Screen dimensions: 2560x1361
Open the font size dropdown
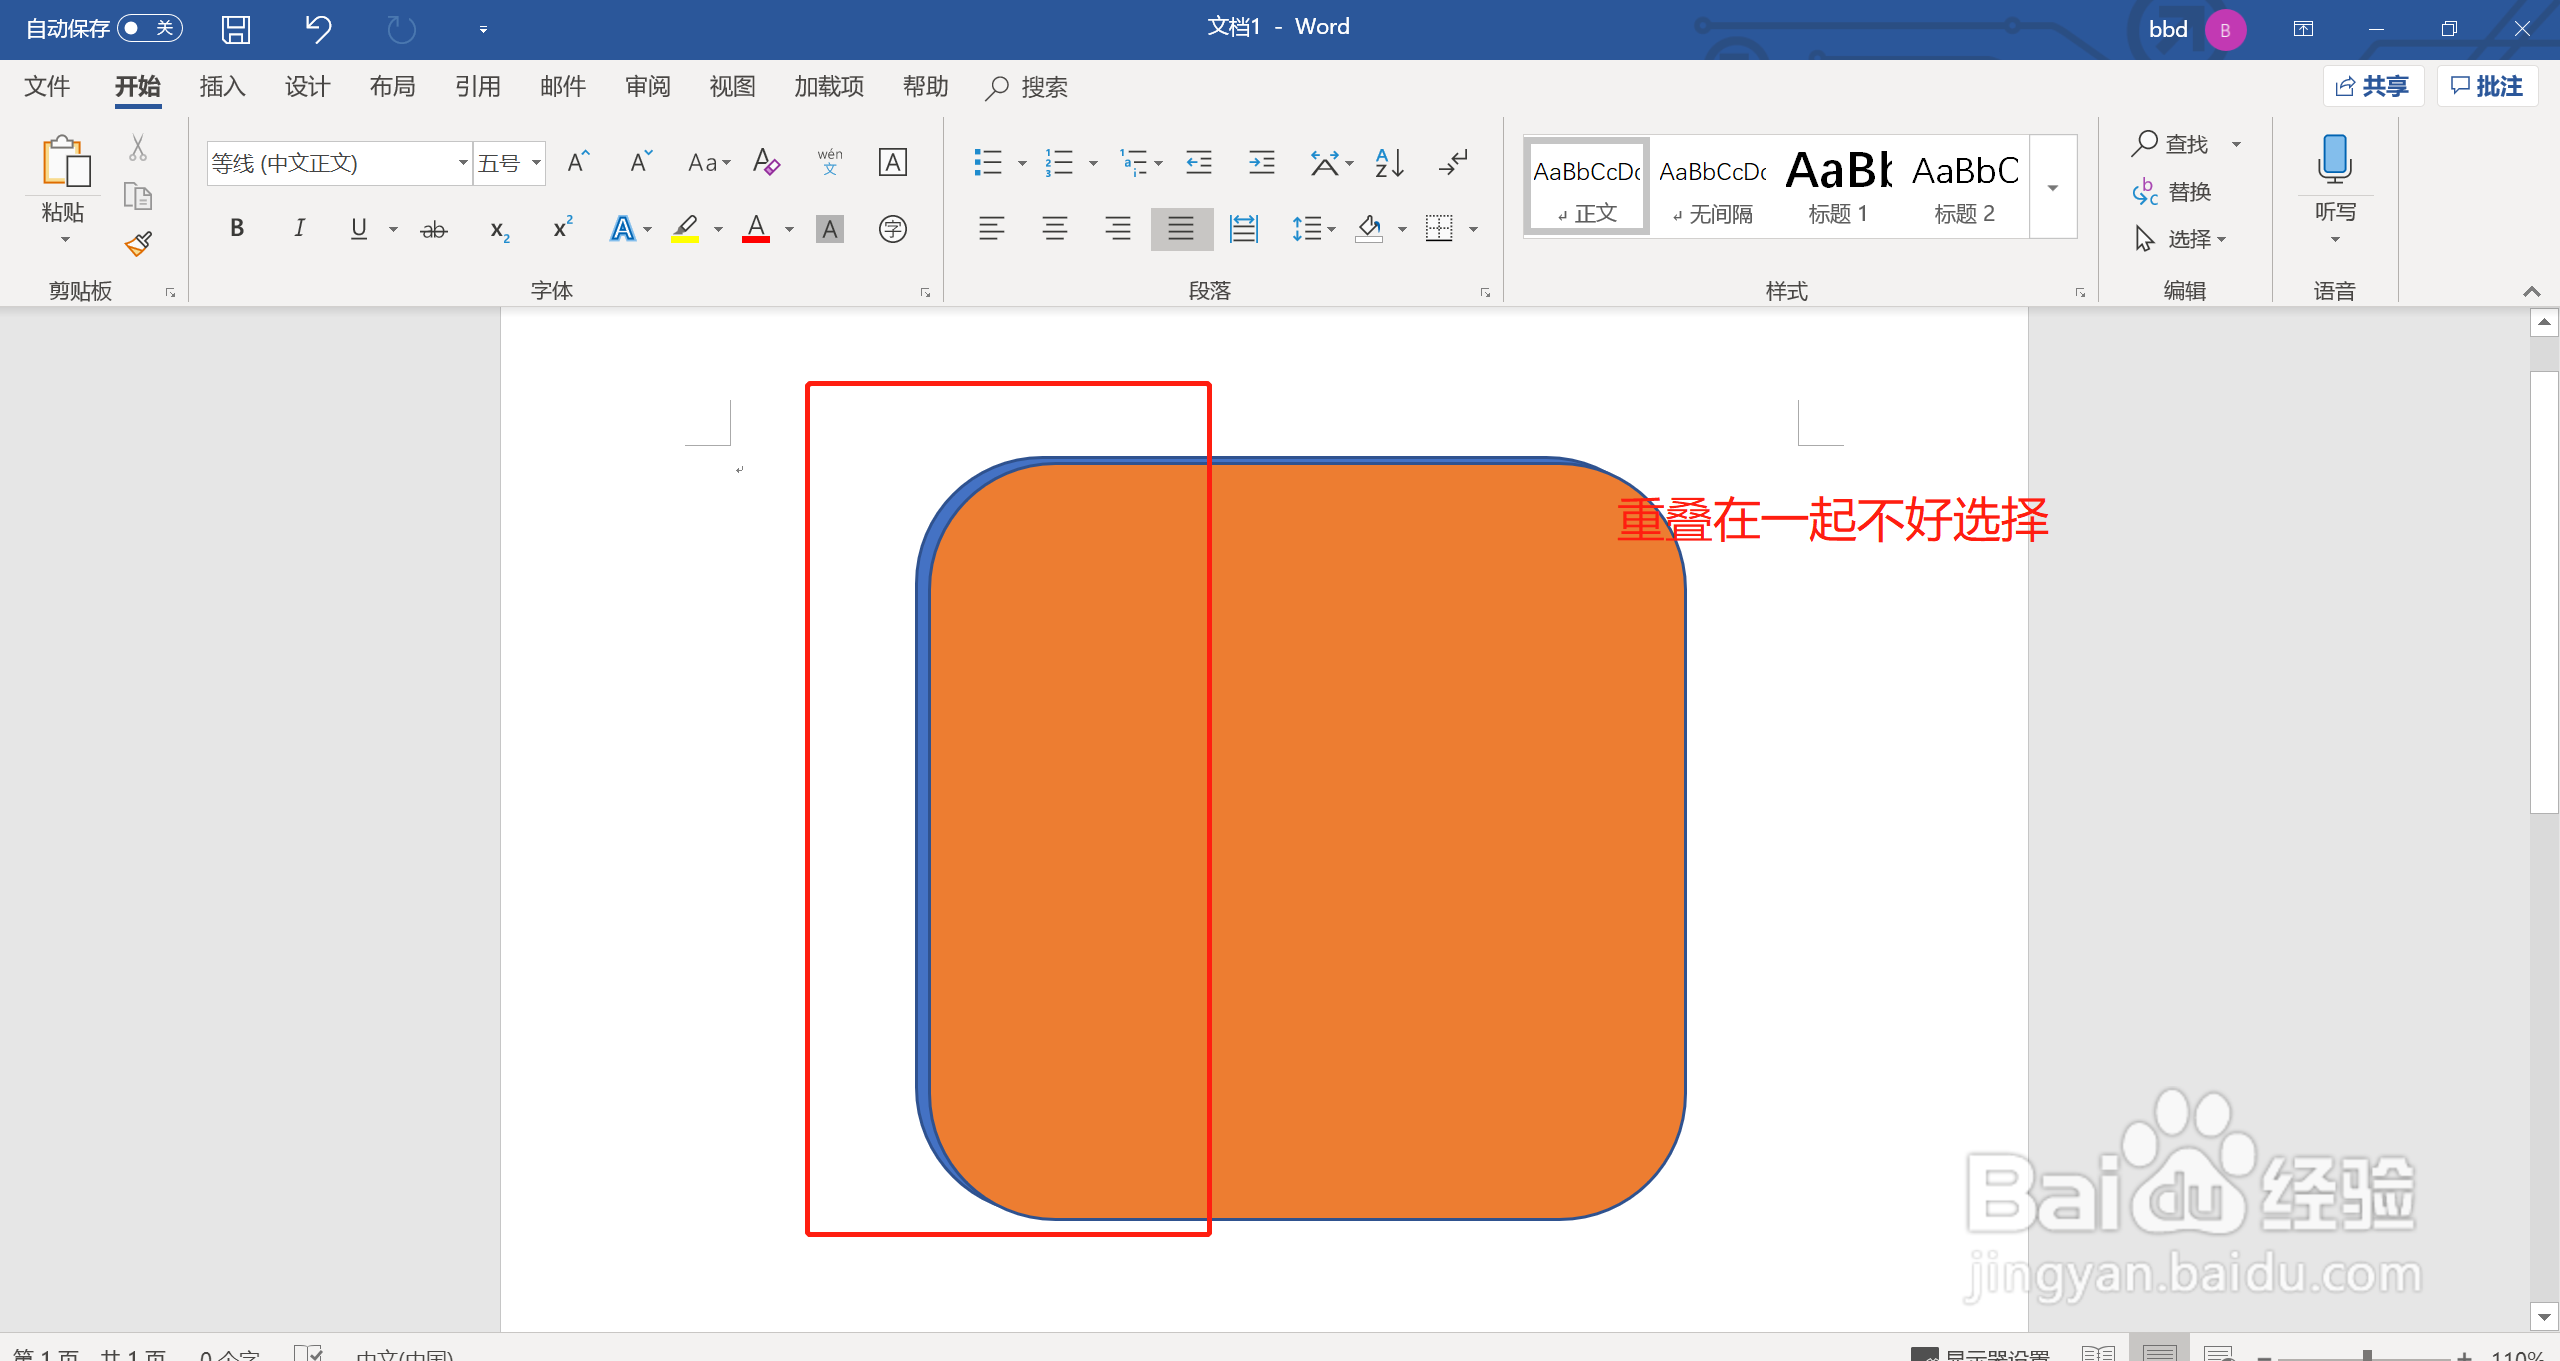click(x=537, y=163)
